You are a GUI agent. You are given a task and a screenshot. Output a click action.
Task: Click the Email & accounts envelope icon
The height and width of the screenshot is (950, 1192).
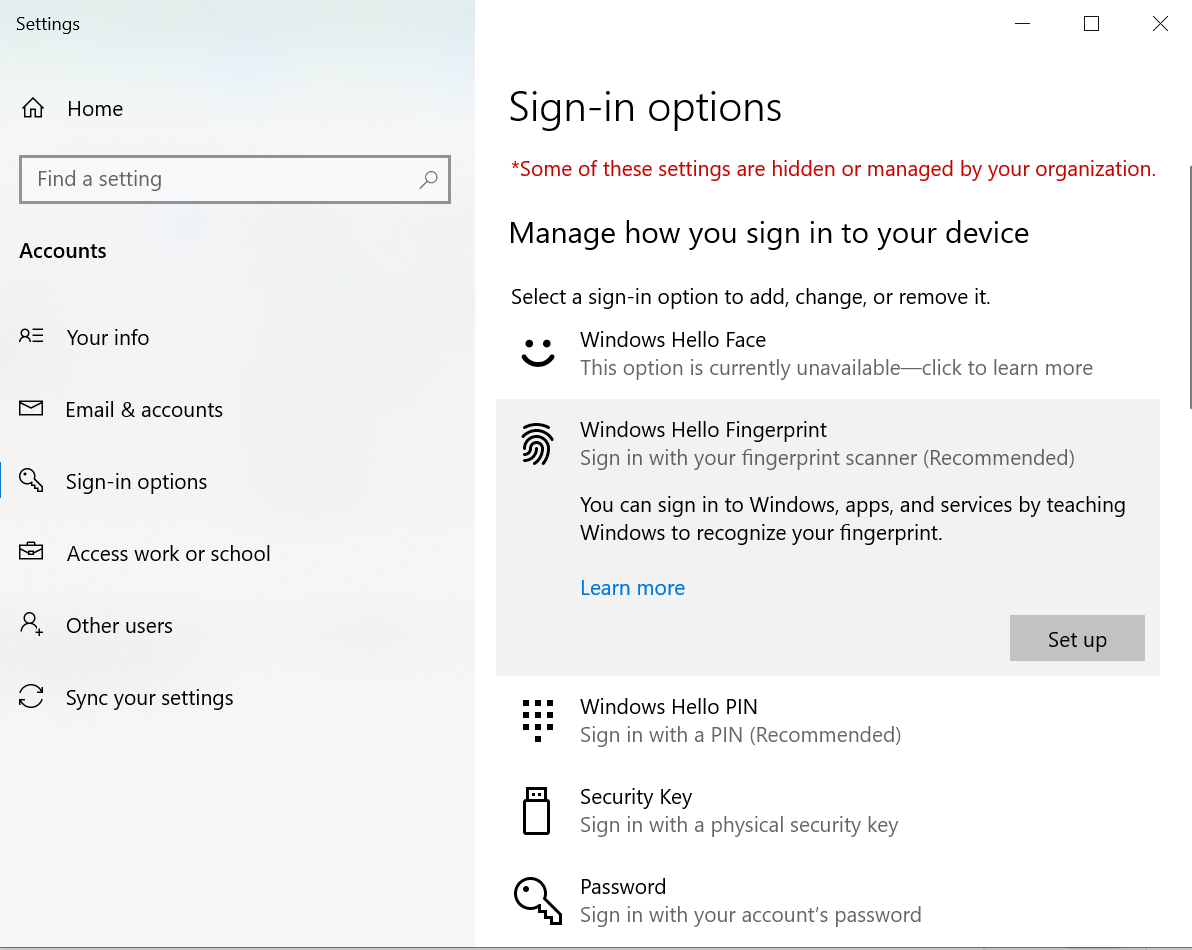coord(31,409)
